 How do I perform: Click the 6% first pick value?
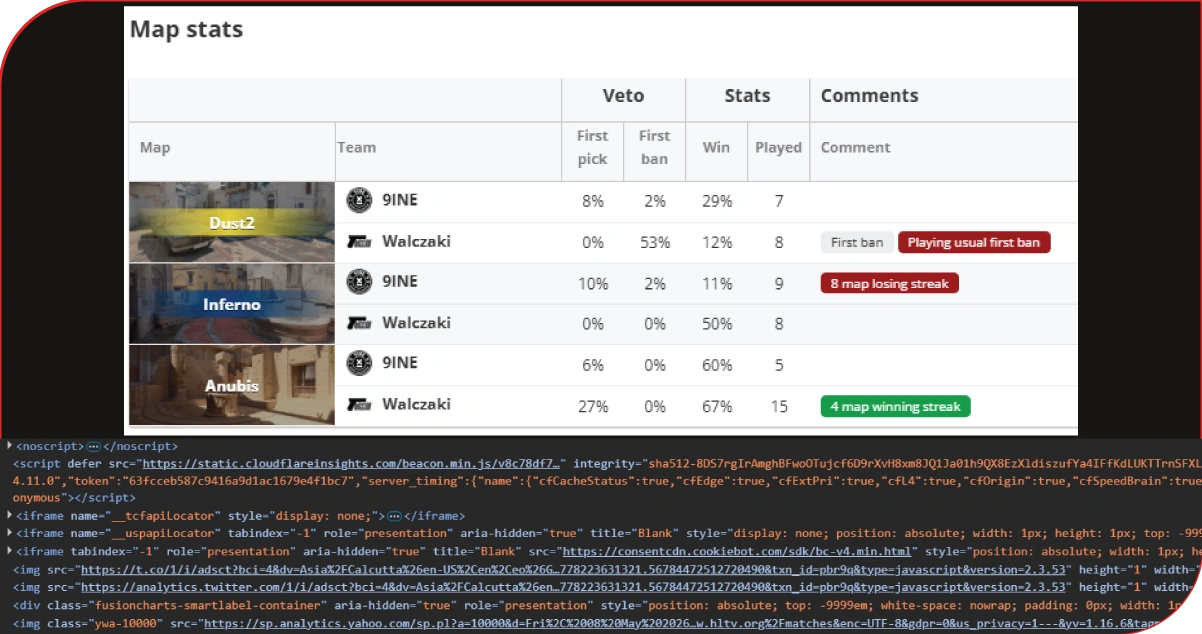tap(593, 366)
